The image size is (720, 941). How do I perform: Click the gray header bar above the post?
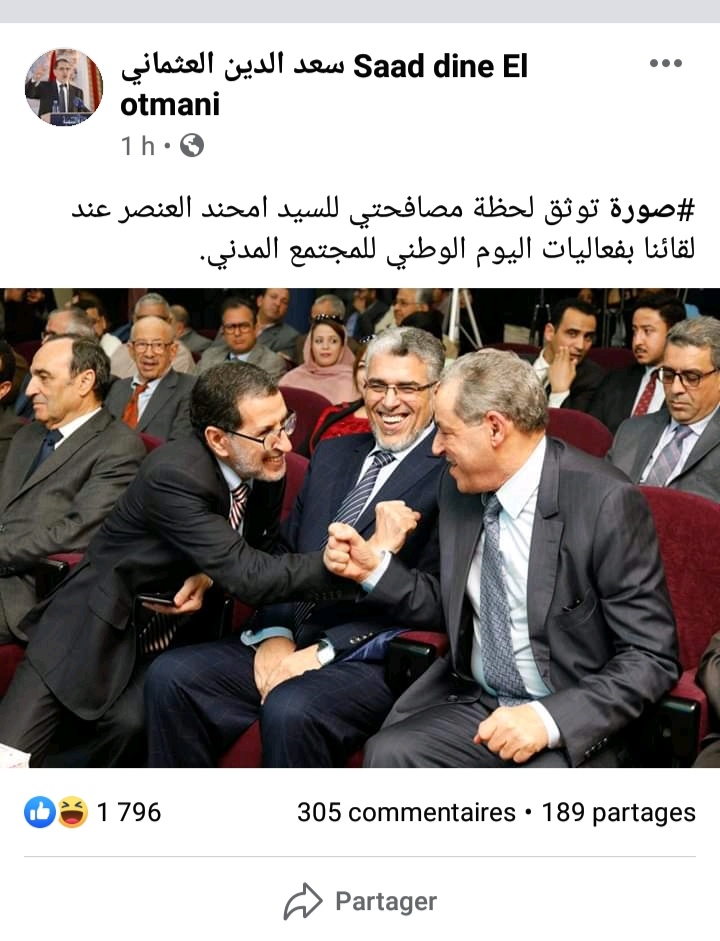pyautogui.click(x=360, y=11)
